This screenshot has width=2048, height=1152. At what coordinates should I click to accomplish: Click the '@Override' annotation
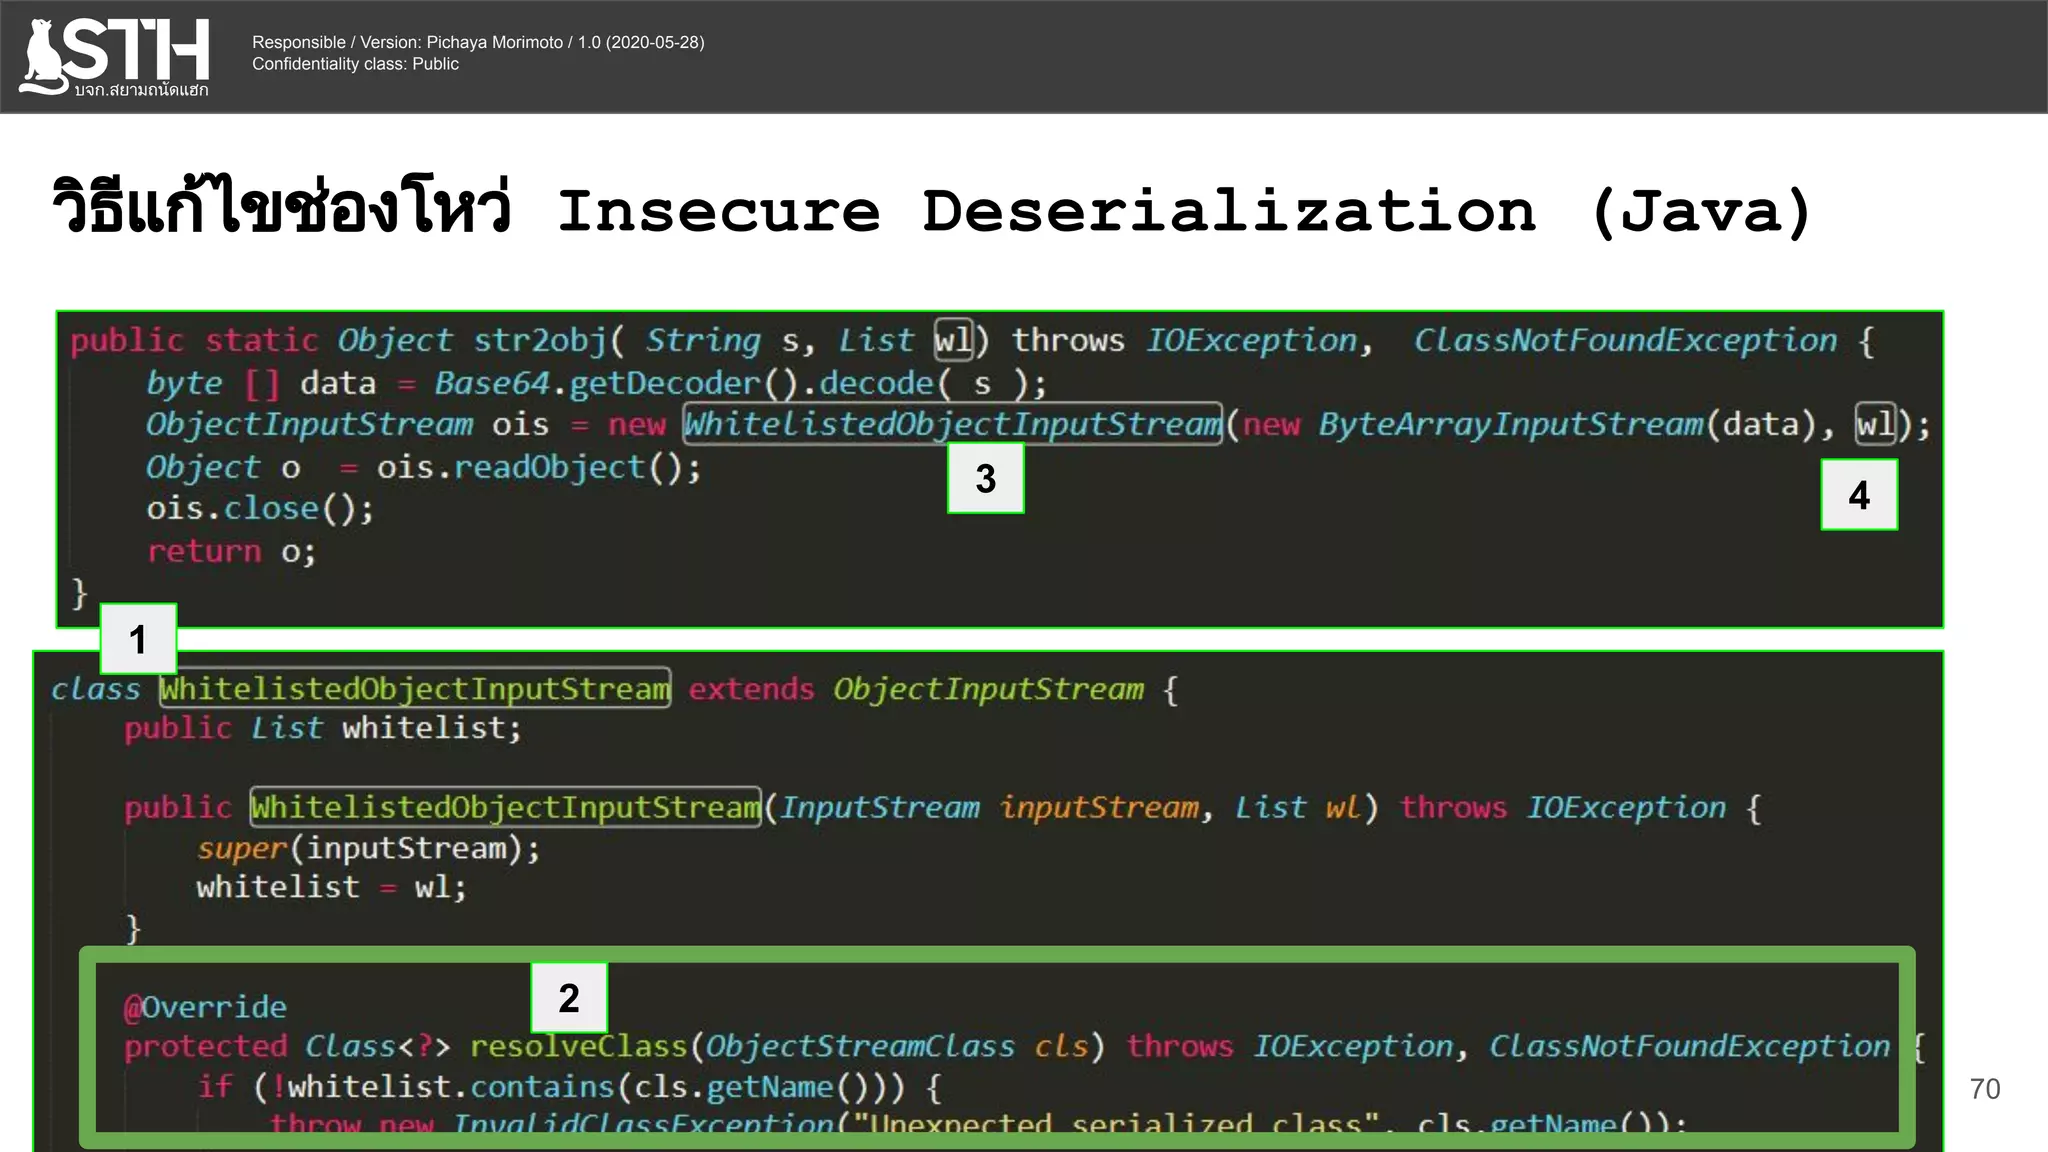click(x=205, y=1007)
